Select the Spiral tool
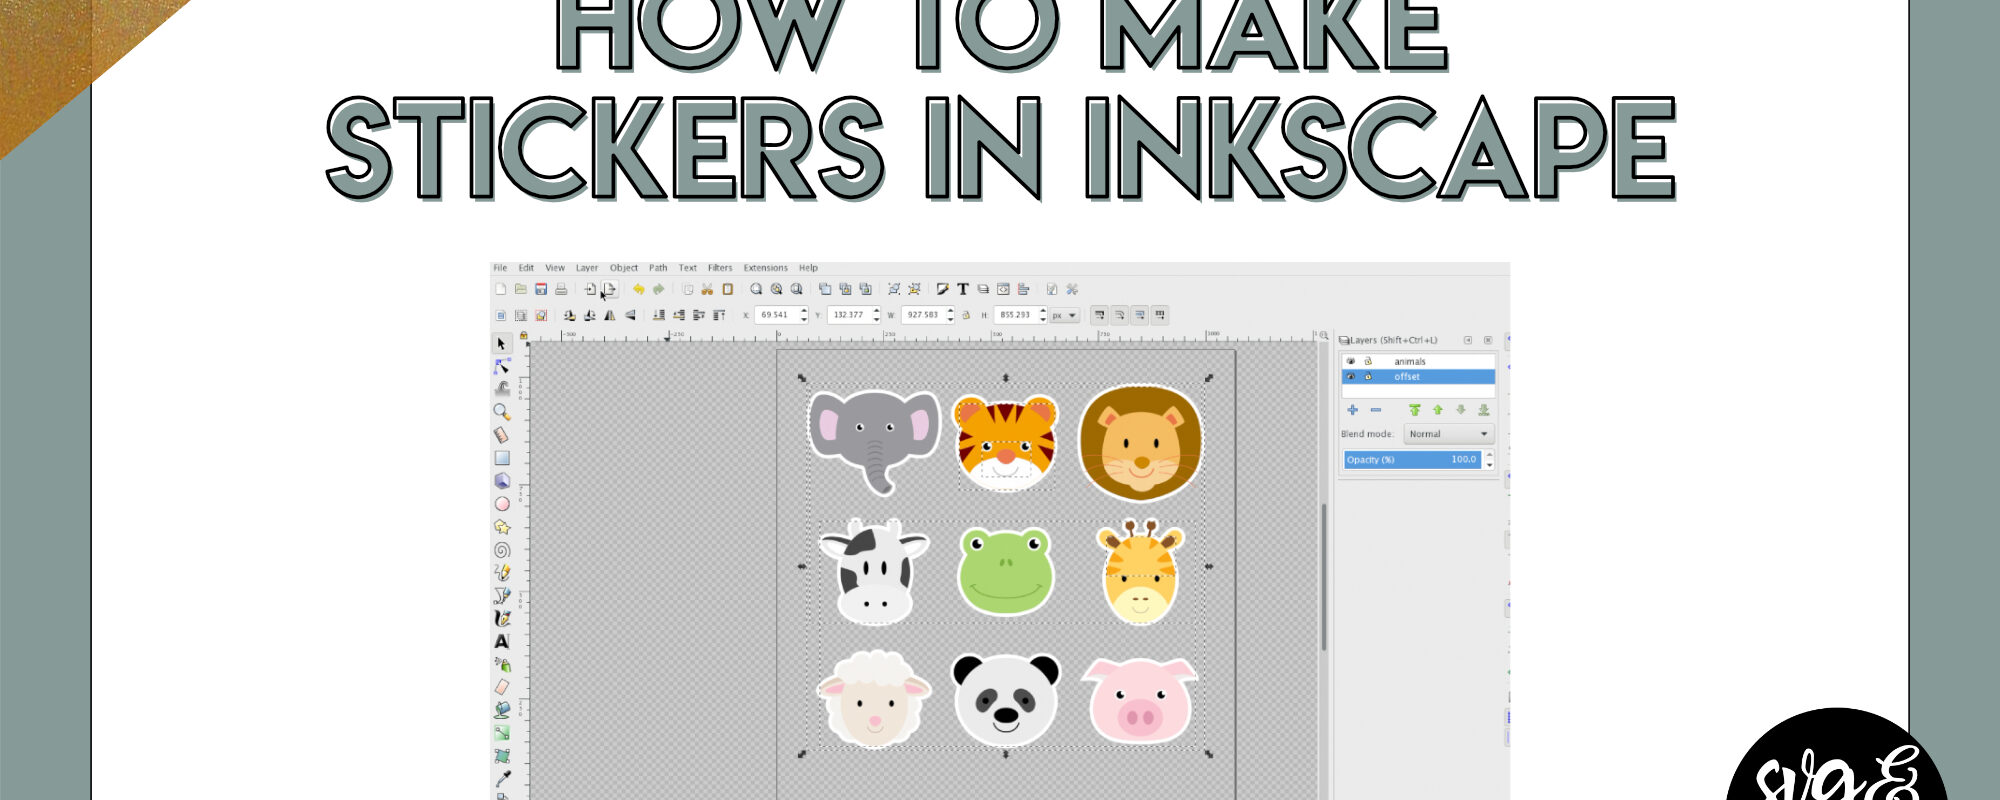This screenshot has width=2000, height=800. 502,550
